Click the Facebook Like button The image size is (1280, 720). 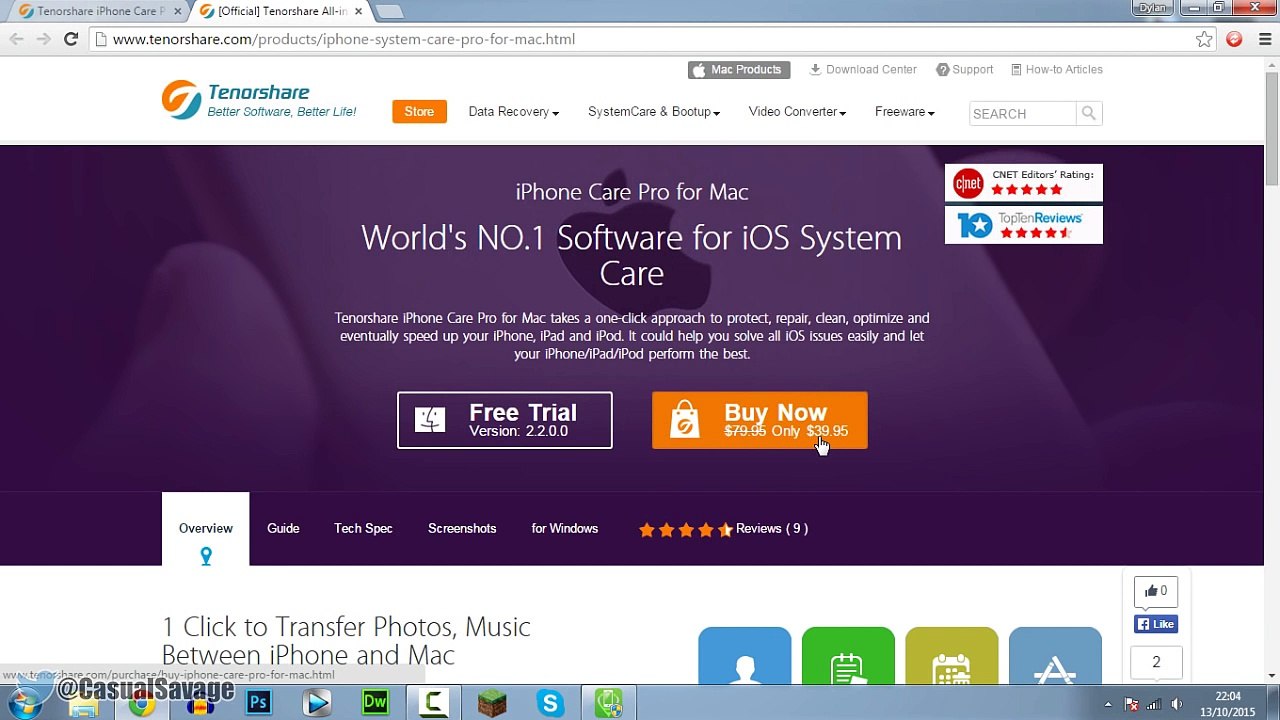(1156, 624)
